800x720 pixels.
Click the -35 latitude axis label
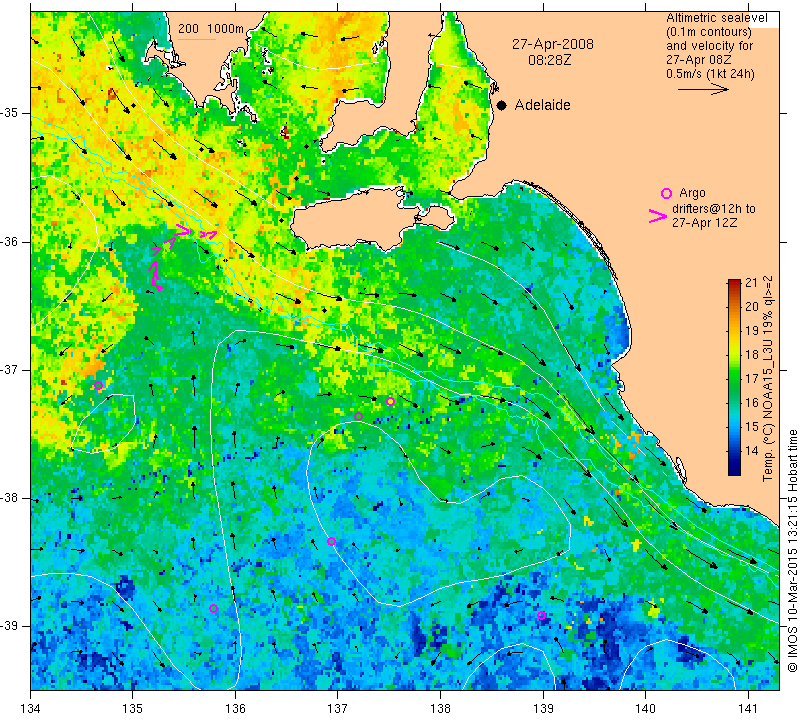(11, 113)
